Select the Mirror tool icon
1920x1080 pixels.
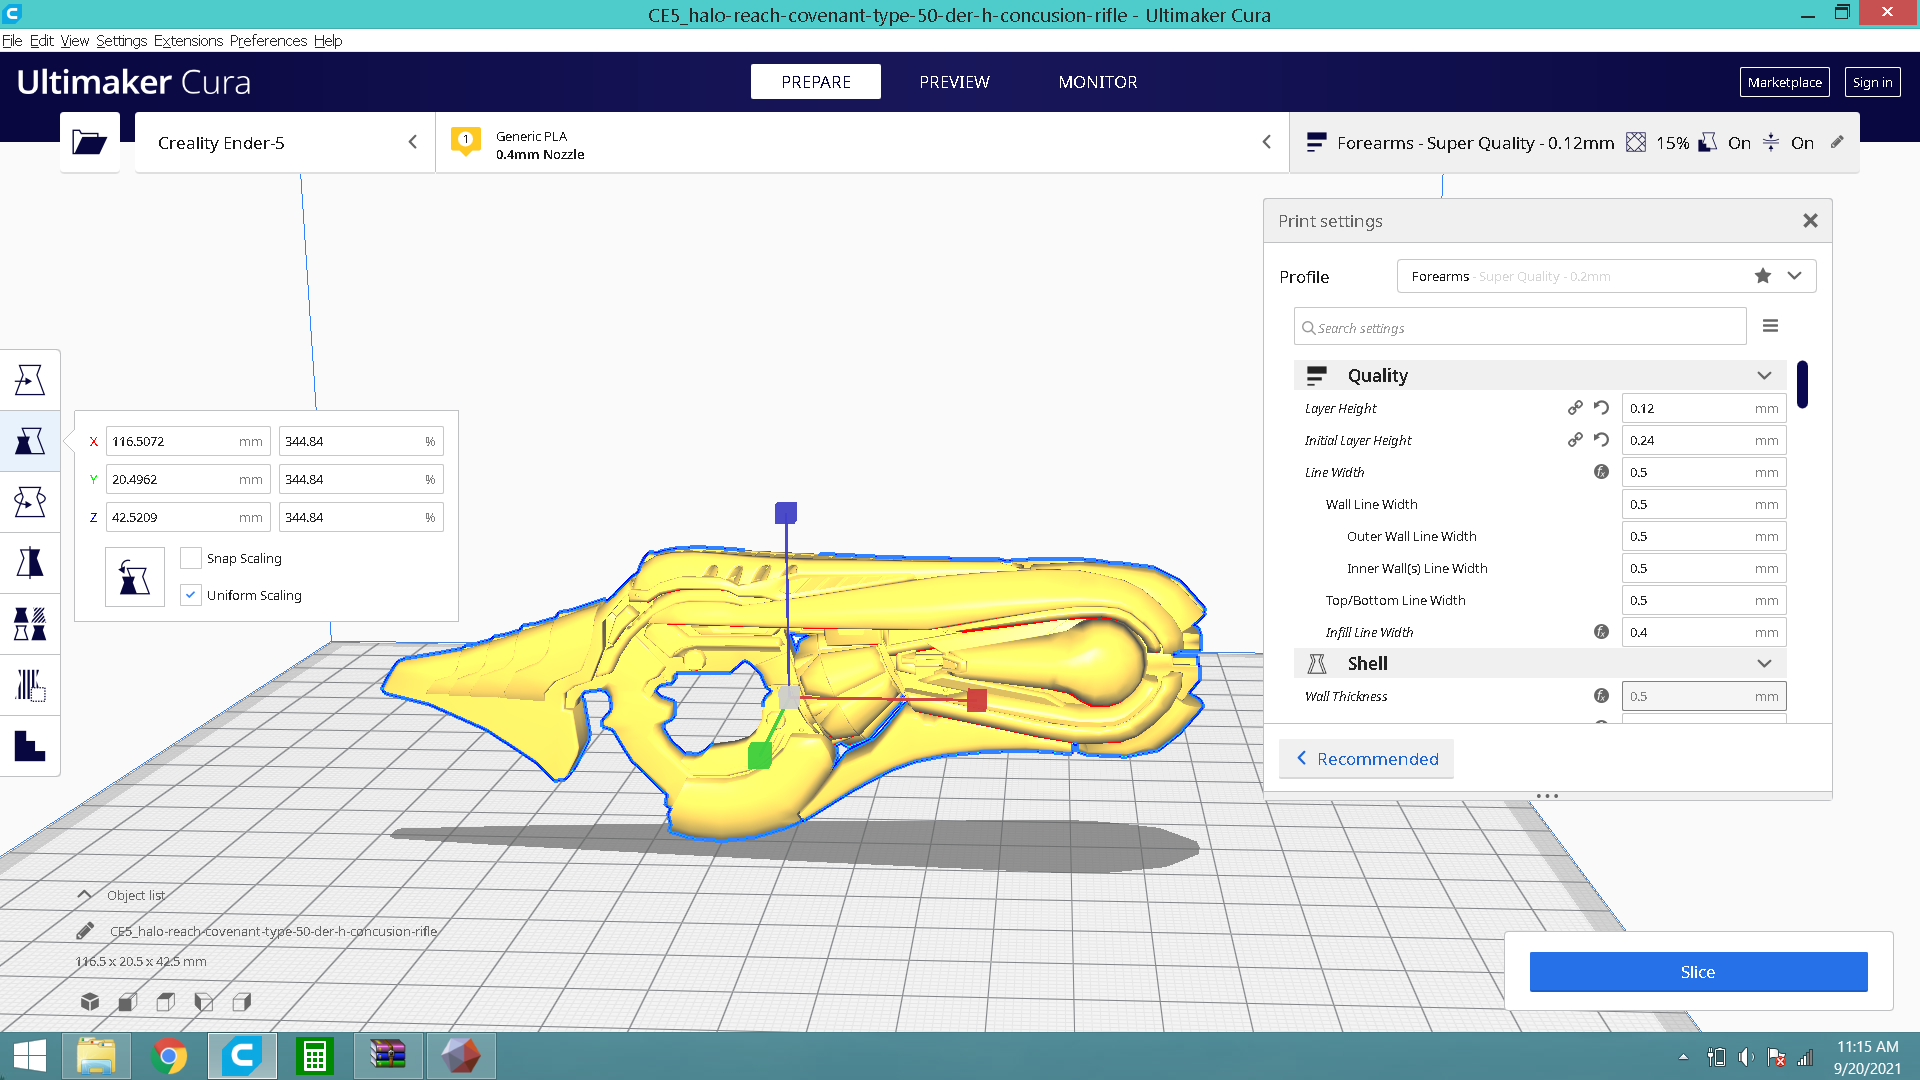coord(30,563)
